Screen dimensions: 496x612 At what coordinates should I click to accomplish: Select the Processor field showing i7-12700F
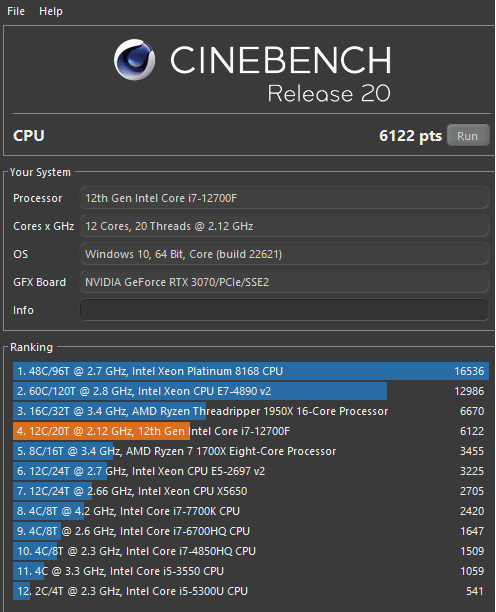tap(284, 198)
